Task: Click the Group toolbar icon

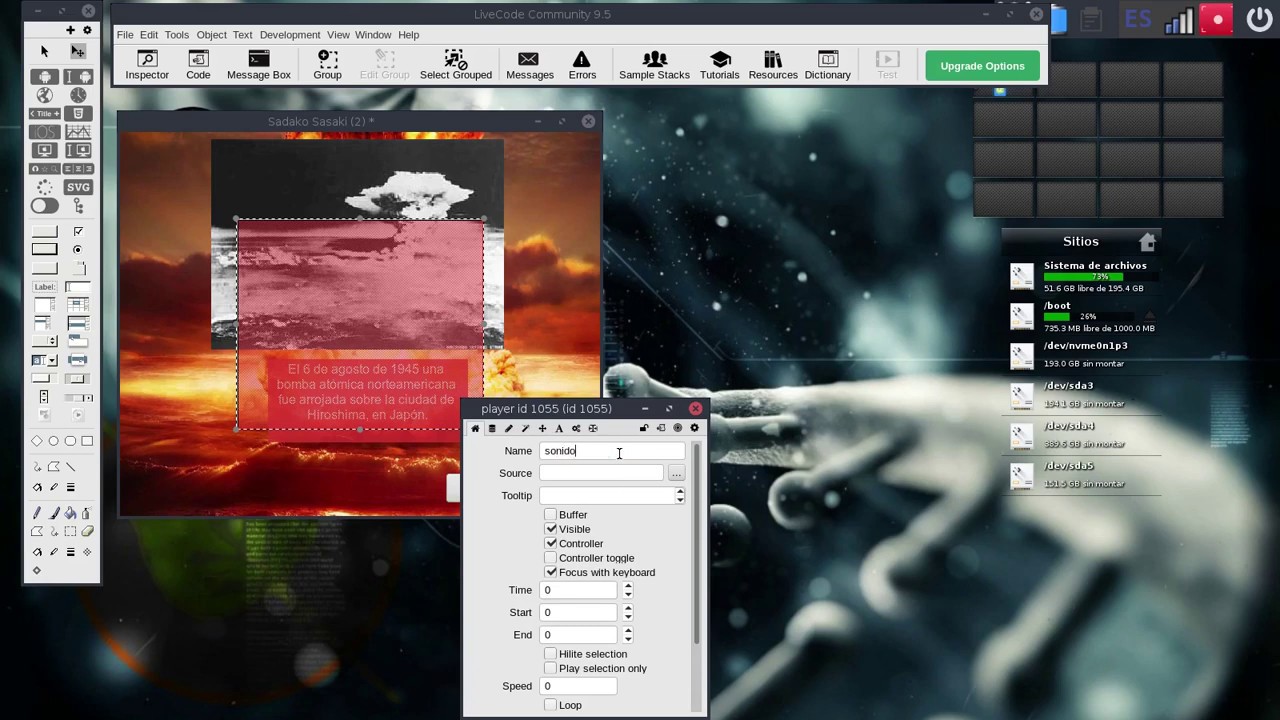Action: coord(327,65)
